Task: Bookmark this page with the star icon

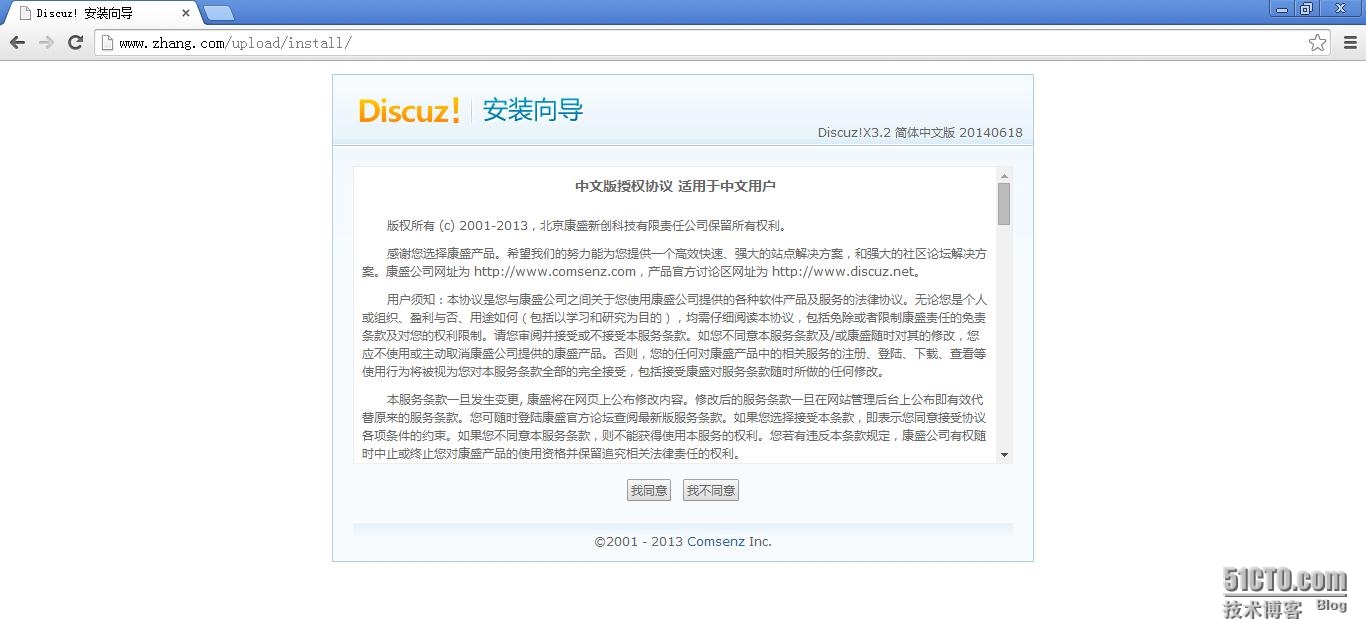Action: (x=1317, y=42)
